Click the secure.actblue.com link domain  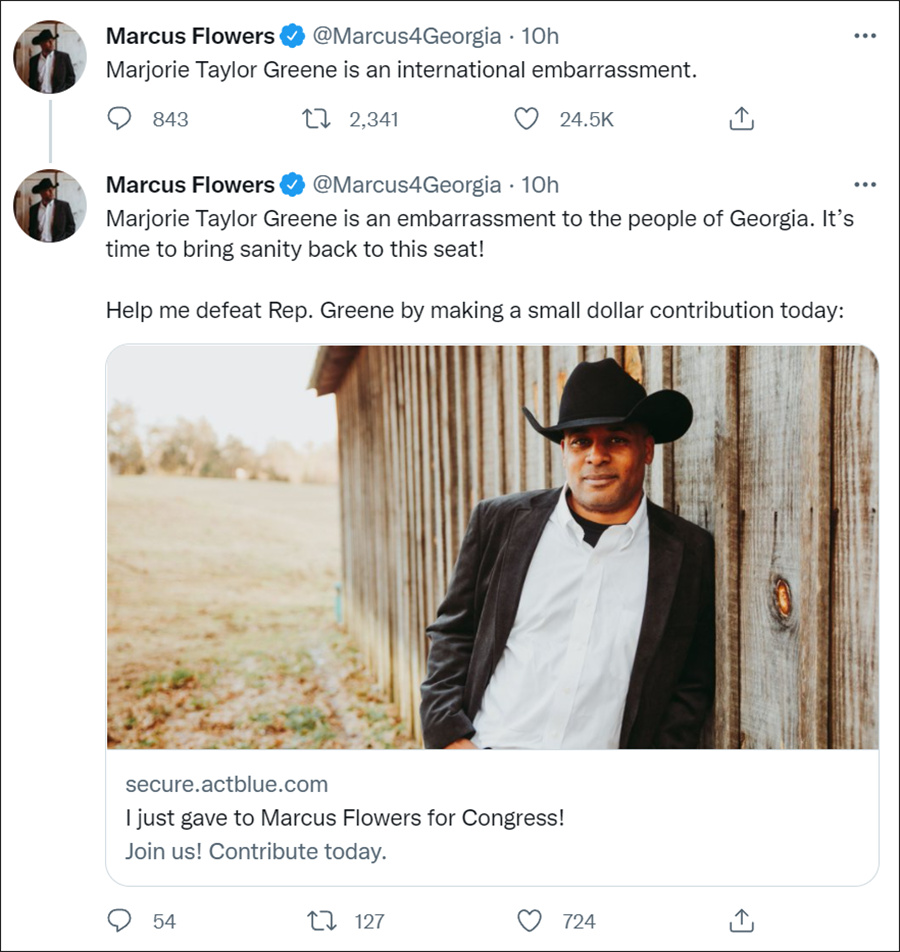coord(226,784)
